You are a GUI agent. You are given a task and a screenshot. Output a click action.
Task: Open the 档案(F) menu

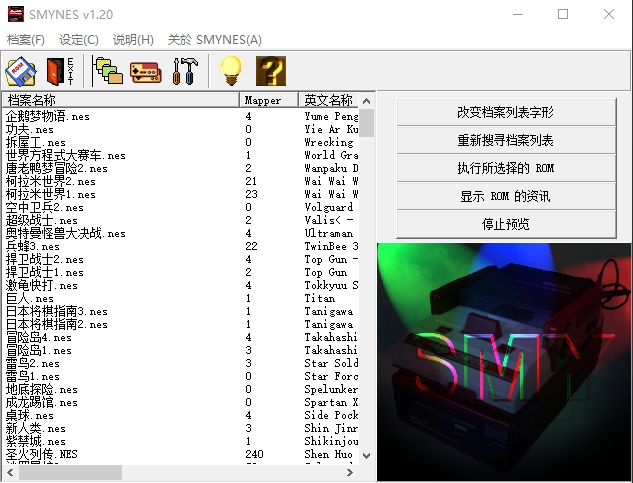coord(26,40)
